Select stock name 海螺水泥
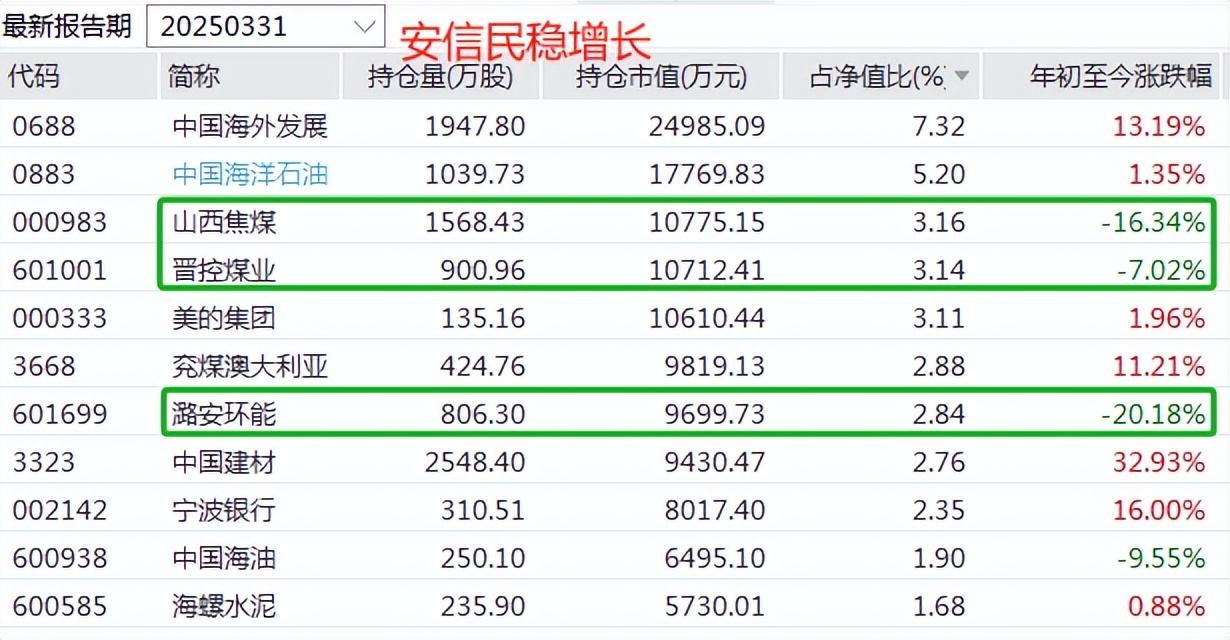1230x640 pixels. [x=224, y=606]
